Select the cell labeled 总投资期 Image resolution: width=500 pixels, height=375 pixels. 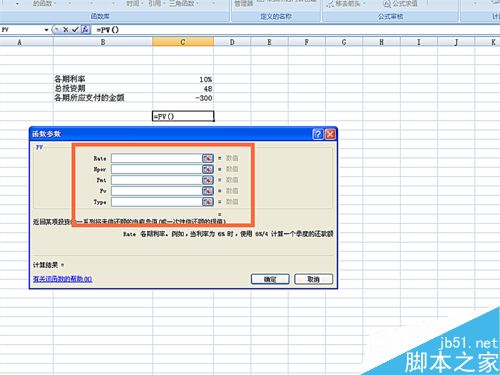(x=103, y=89)
